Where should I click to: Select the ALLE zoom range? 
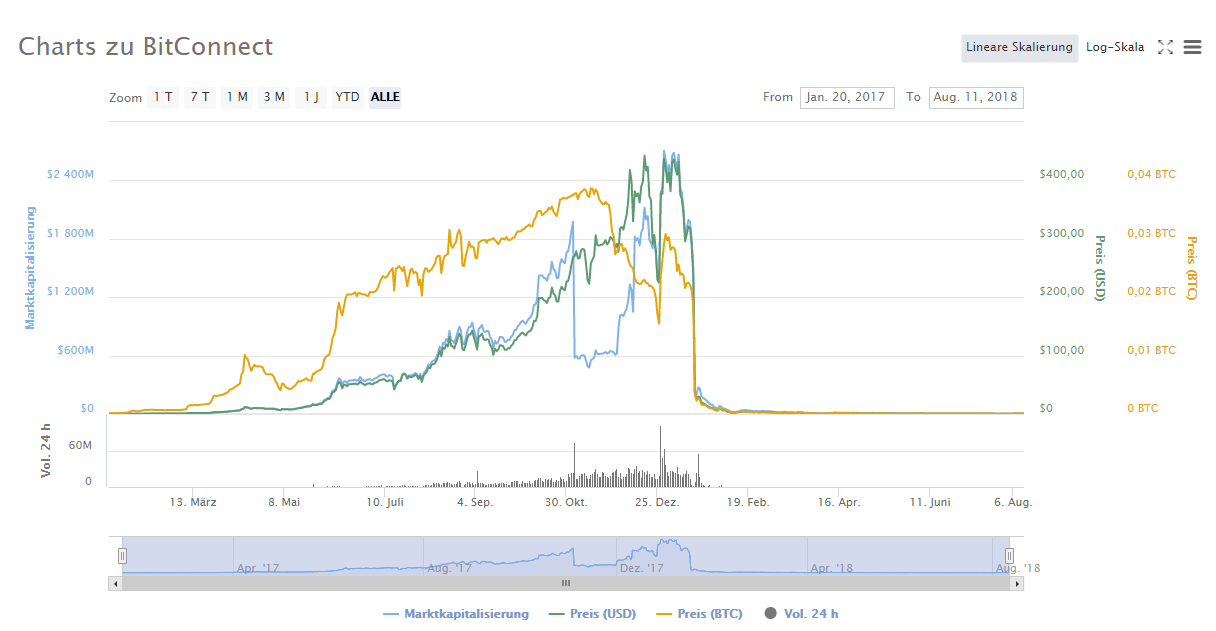384,97
